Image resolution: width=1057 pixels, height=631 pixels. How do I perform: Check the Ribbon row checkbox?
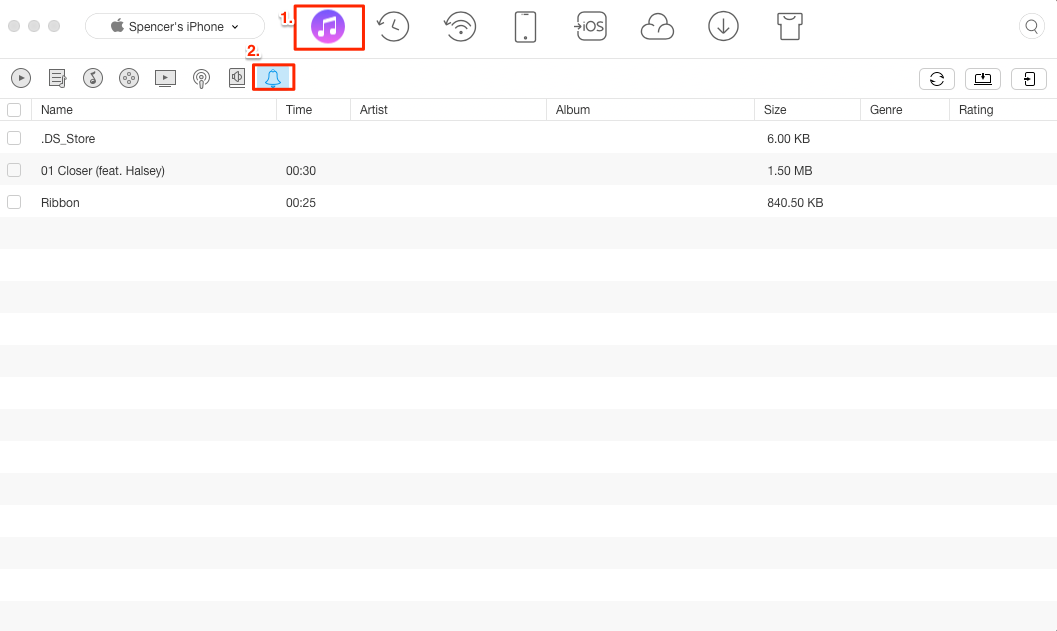click(14, 202)
